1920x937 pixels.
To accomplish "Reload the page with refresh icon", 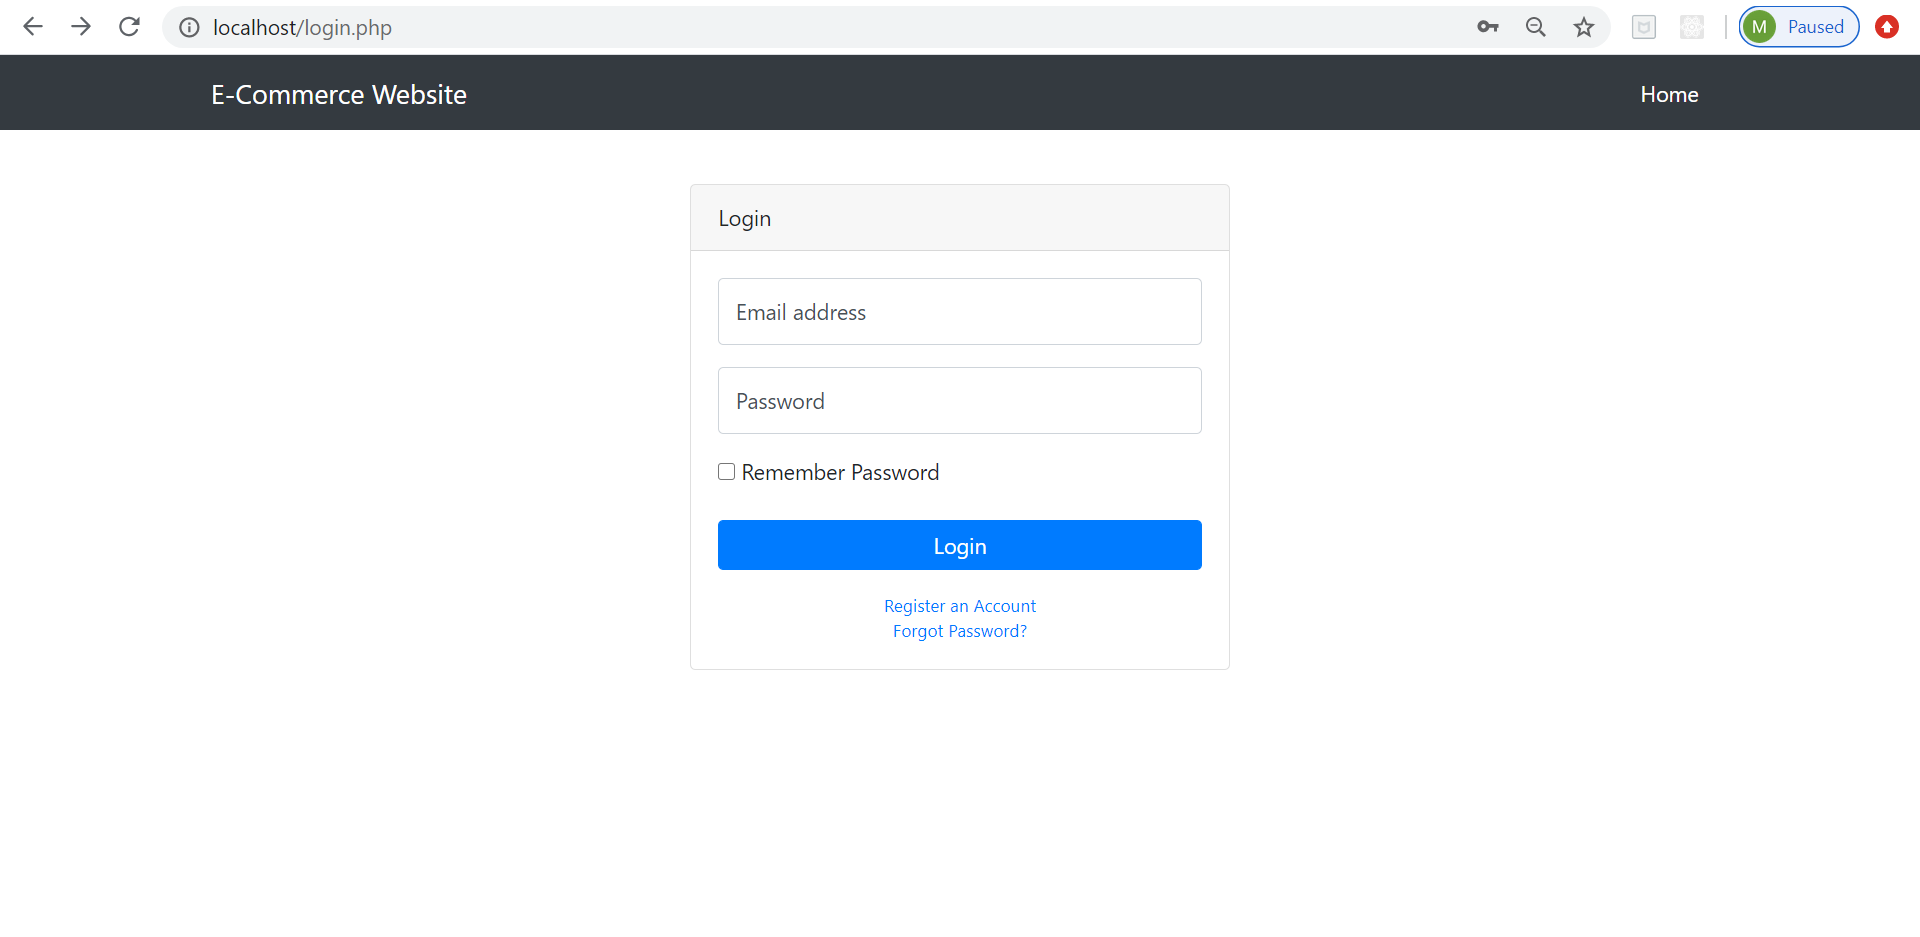I will tap(129, 27).
